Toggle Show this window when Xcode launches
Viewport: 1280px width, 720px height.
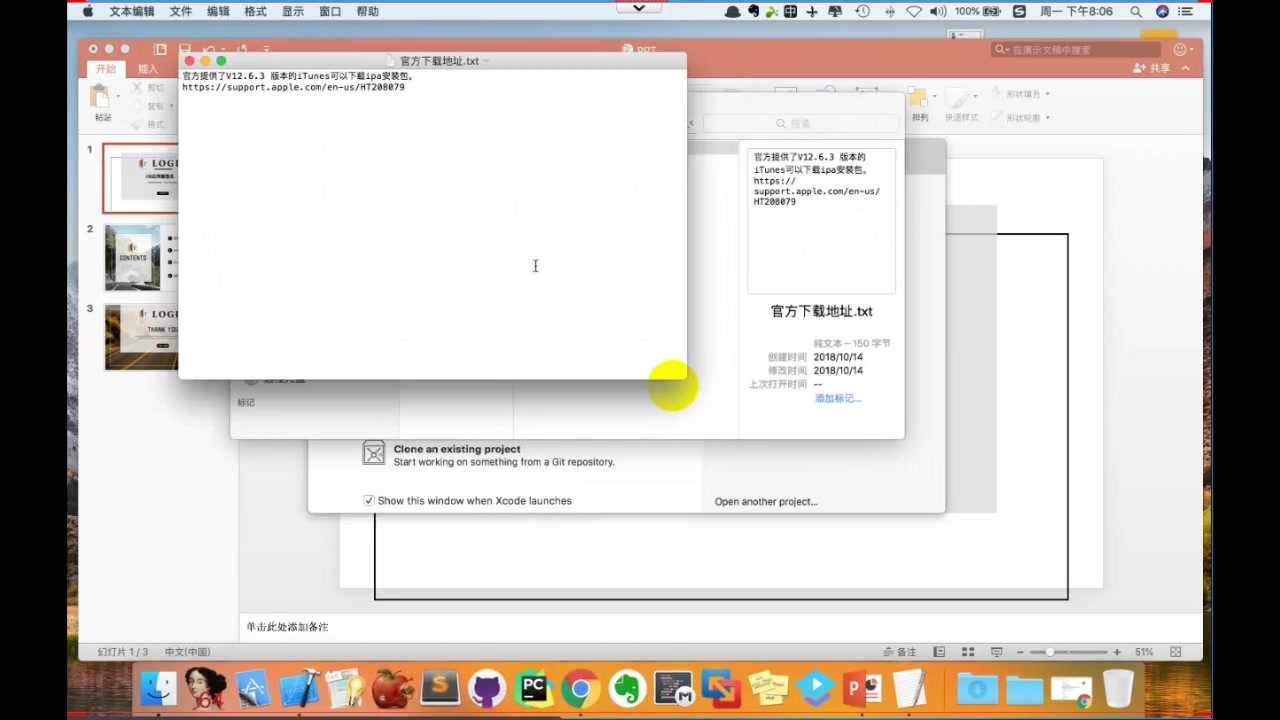click(369, 500)
